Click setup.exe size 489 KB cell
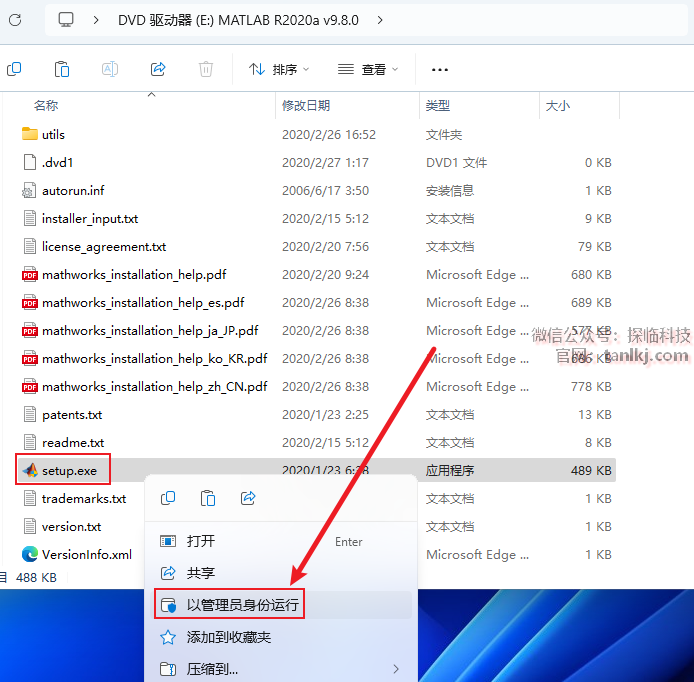 [x=591, y=470]
